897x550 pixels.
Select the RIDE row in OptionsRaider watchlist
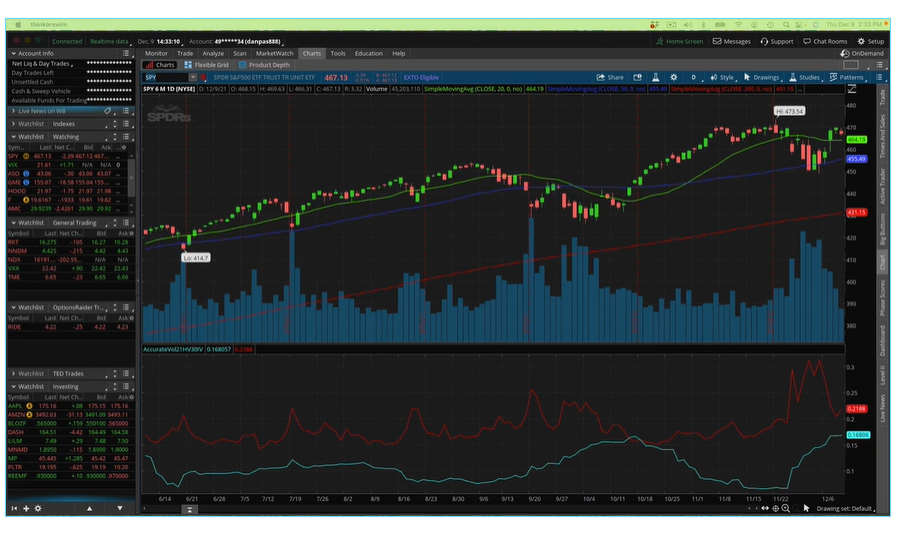[x=70, y=327]
